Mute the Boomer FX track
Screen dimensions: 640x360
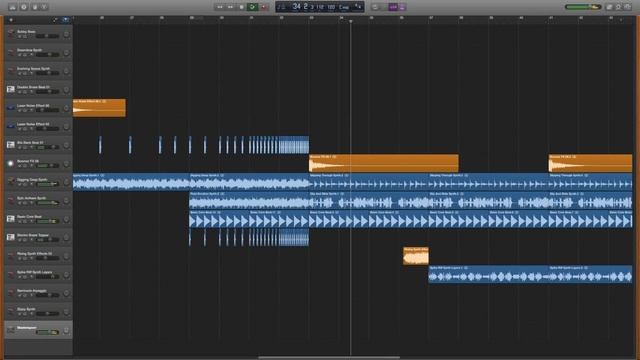[19, 166]
